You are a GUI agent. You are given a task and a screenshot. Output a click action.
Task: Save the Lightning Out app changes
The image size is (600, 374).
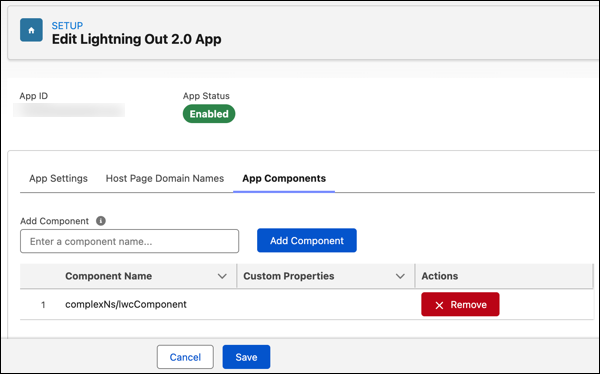pyautogui.click(x=246, y=357)
